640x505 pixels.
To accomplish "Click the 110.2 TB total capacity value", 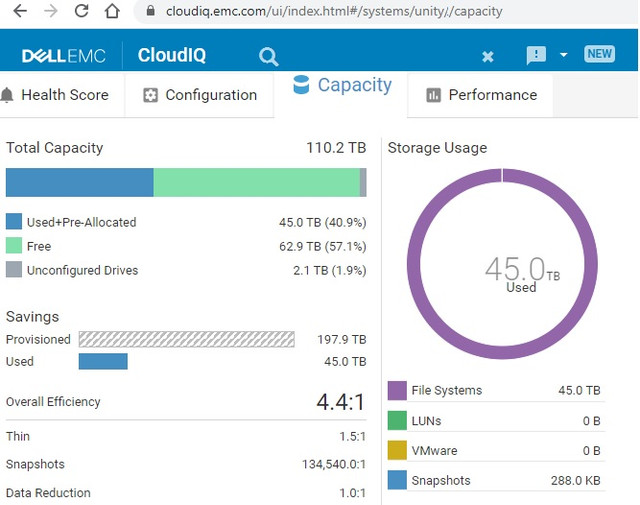I will (x=336, y=148).
